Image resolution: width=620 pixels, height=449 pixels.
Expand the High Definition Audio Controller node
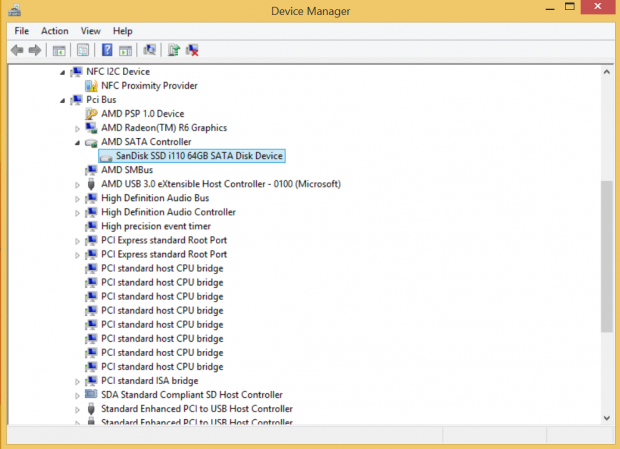pyautogui.click(x=77, y=213)
